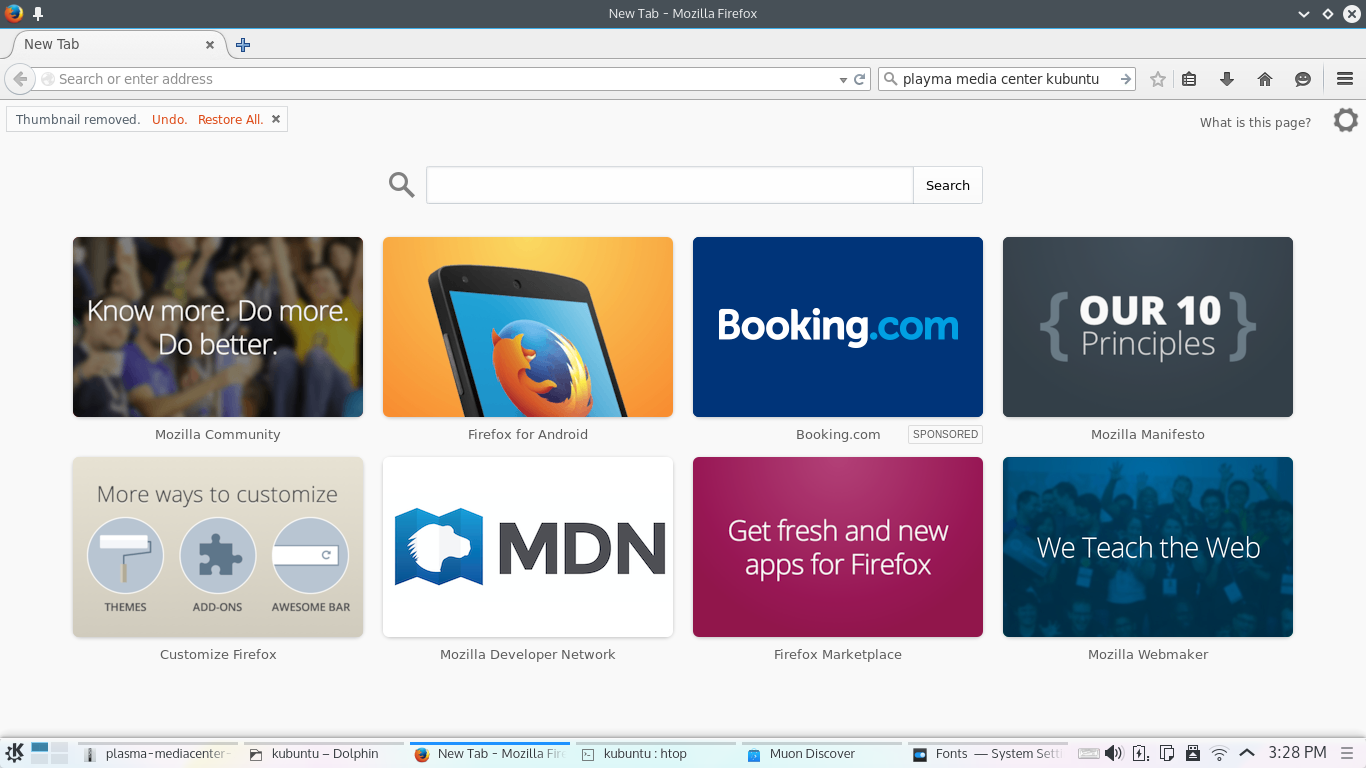Screen dimensions: 1366x768
Task: Open 'What is this page?' link
Action: coord(1255,123)
